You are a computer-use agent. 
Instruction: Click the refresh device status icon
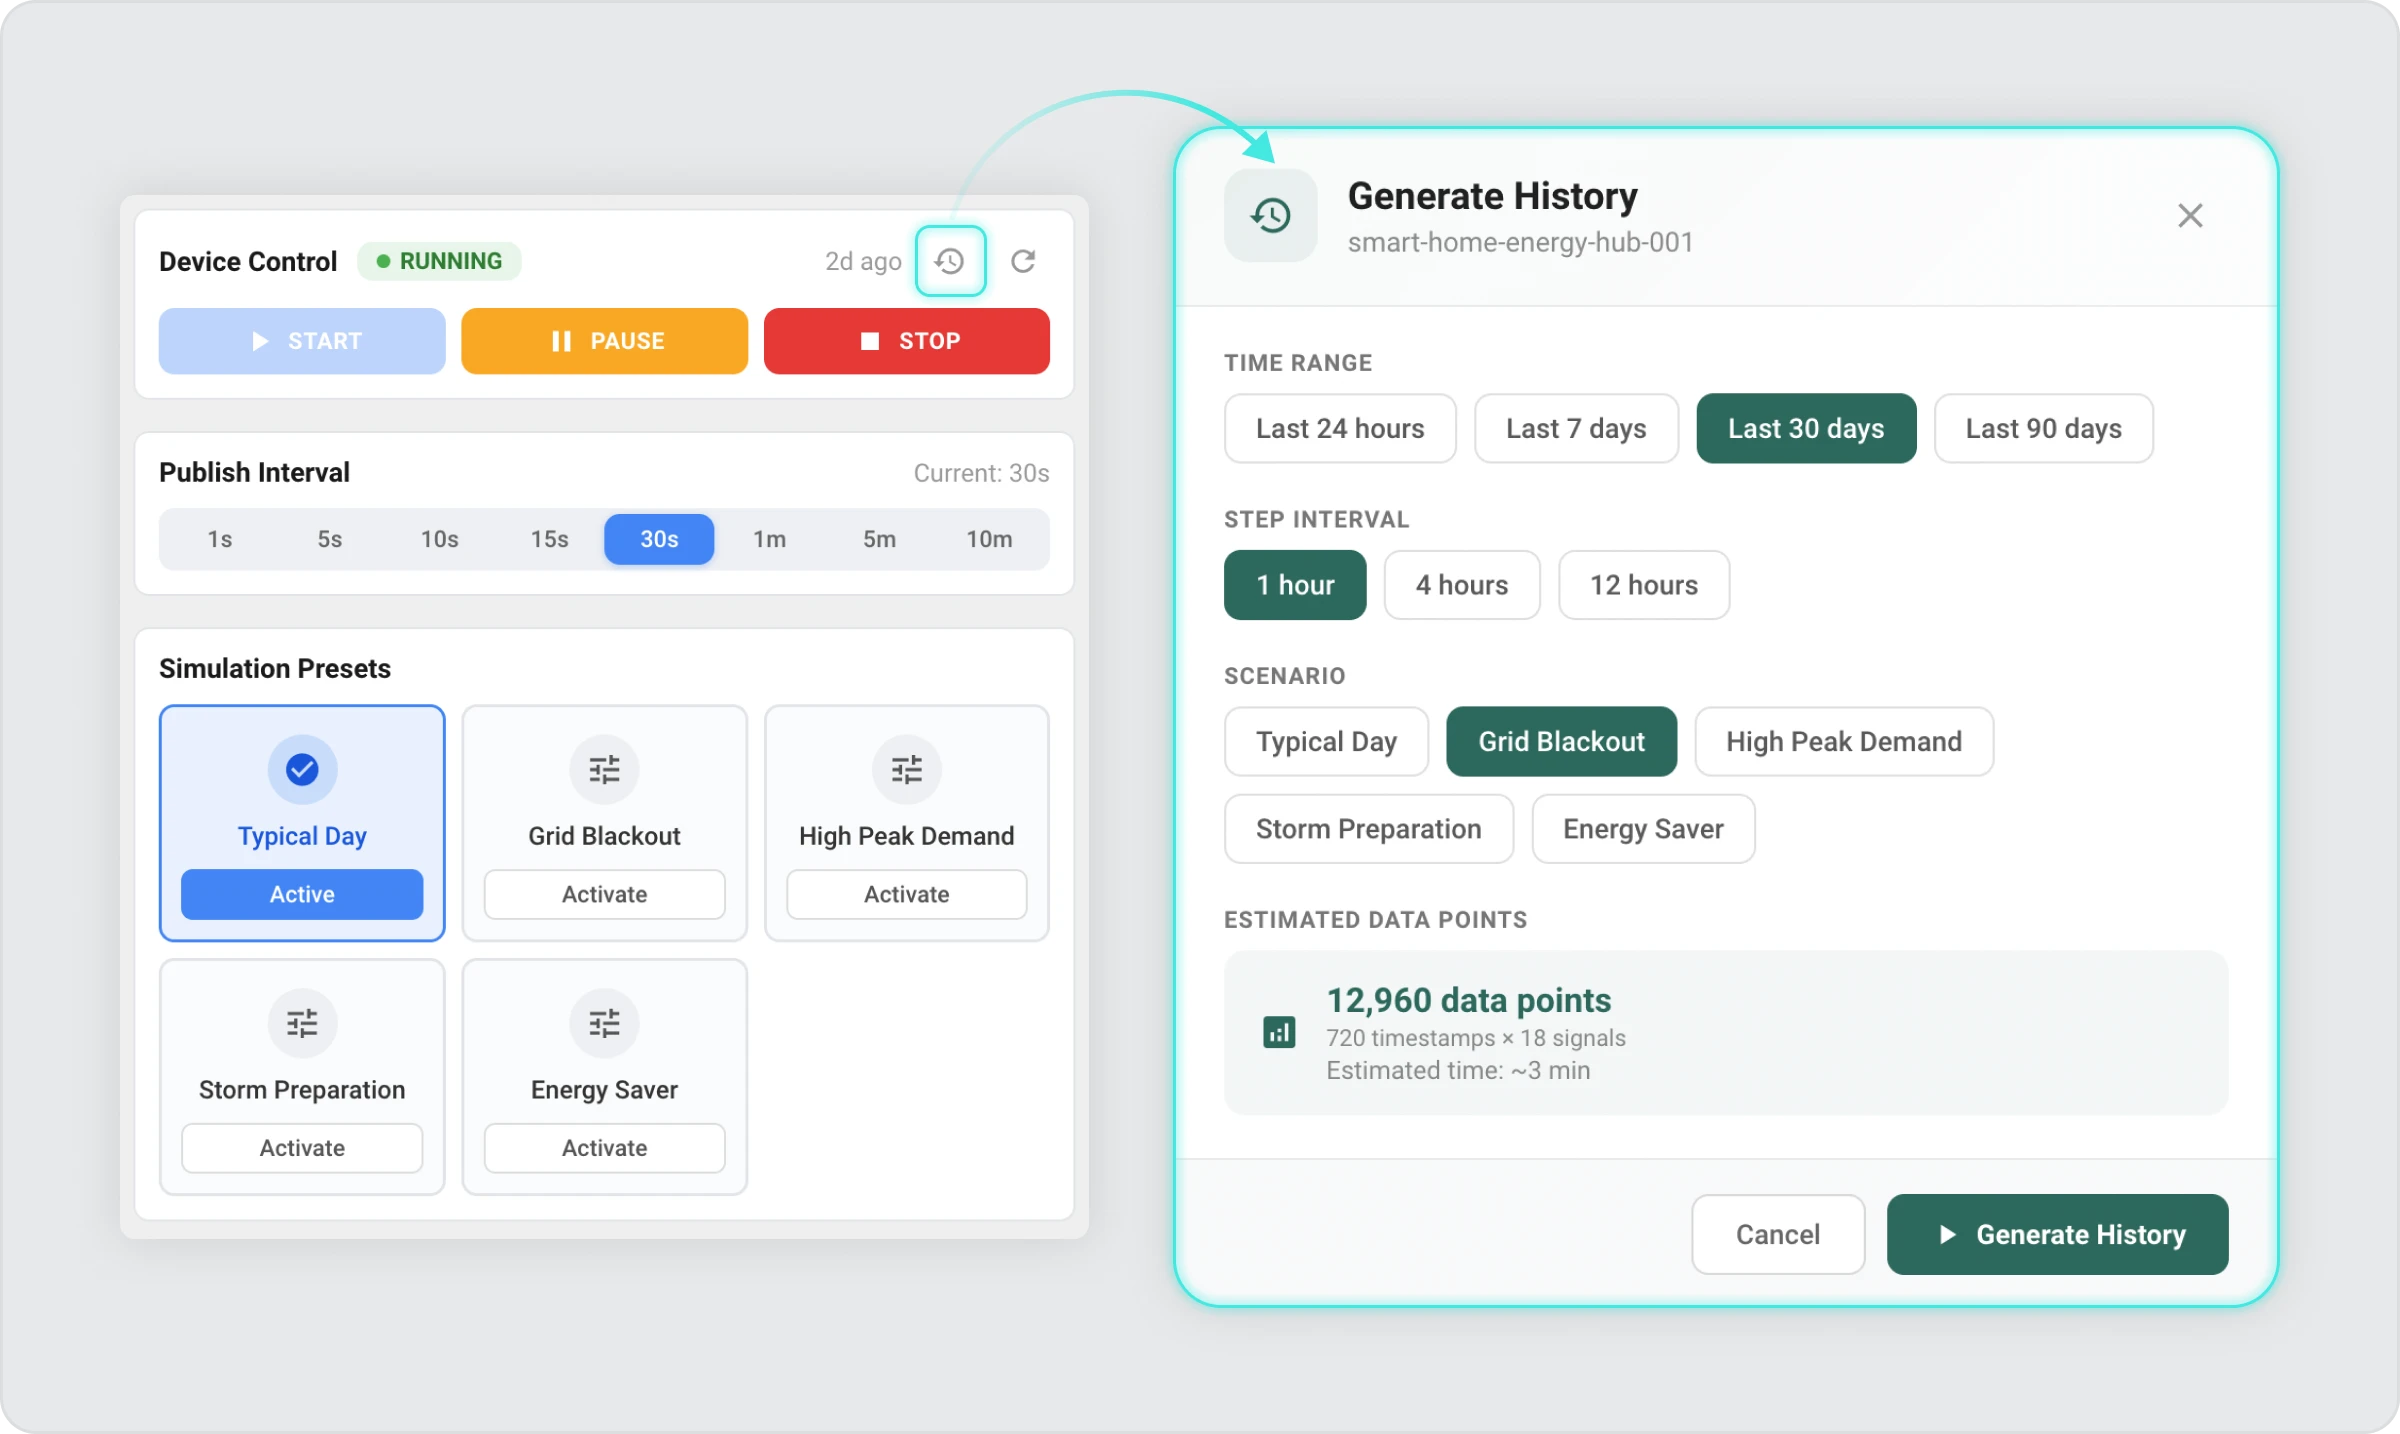coord(1023,262)
